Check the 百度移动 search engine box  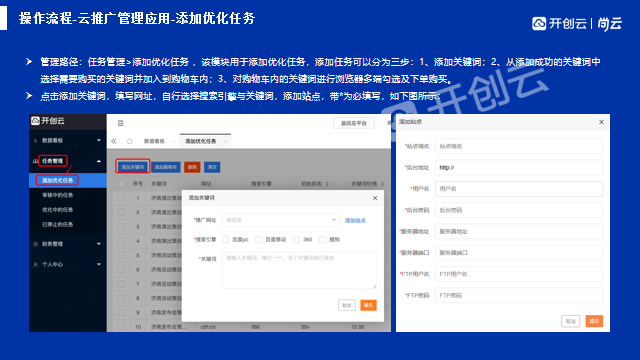[x=258, y=240]
